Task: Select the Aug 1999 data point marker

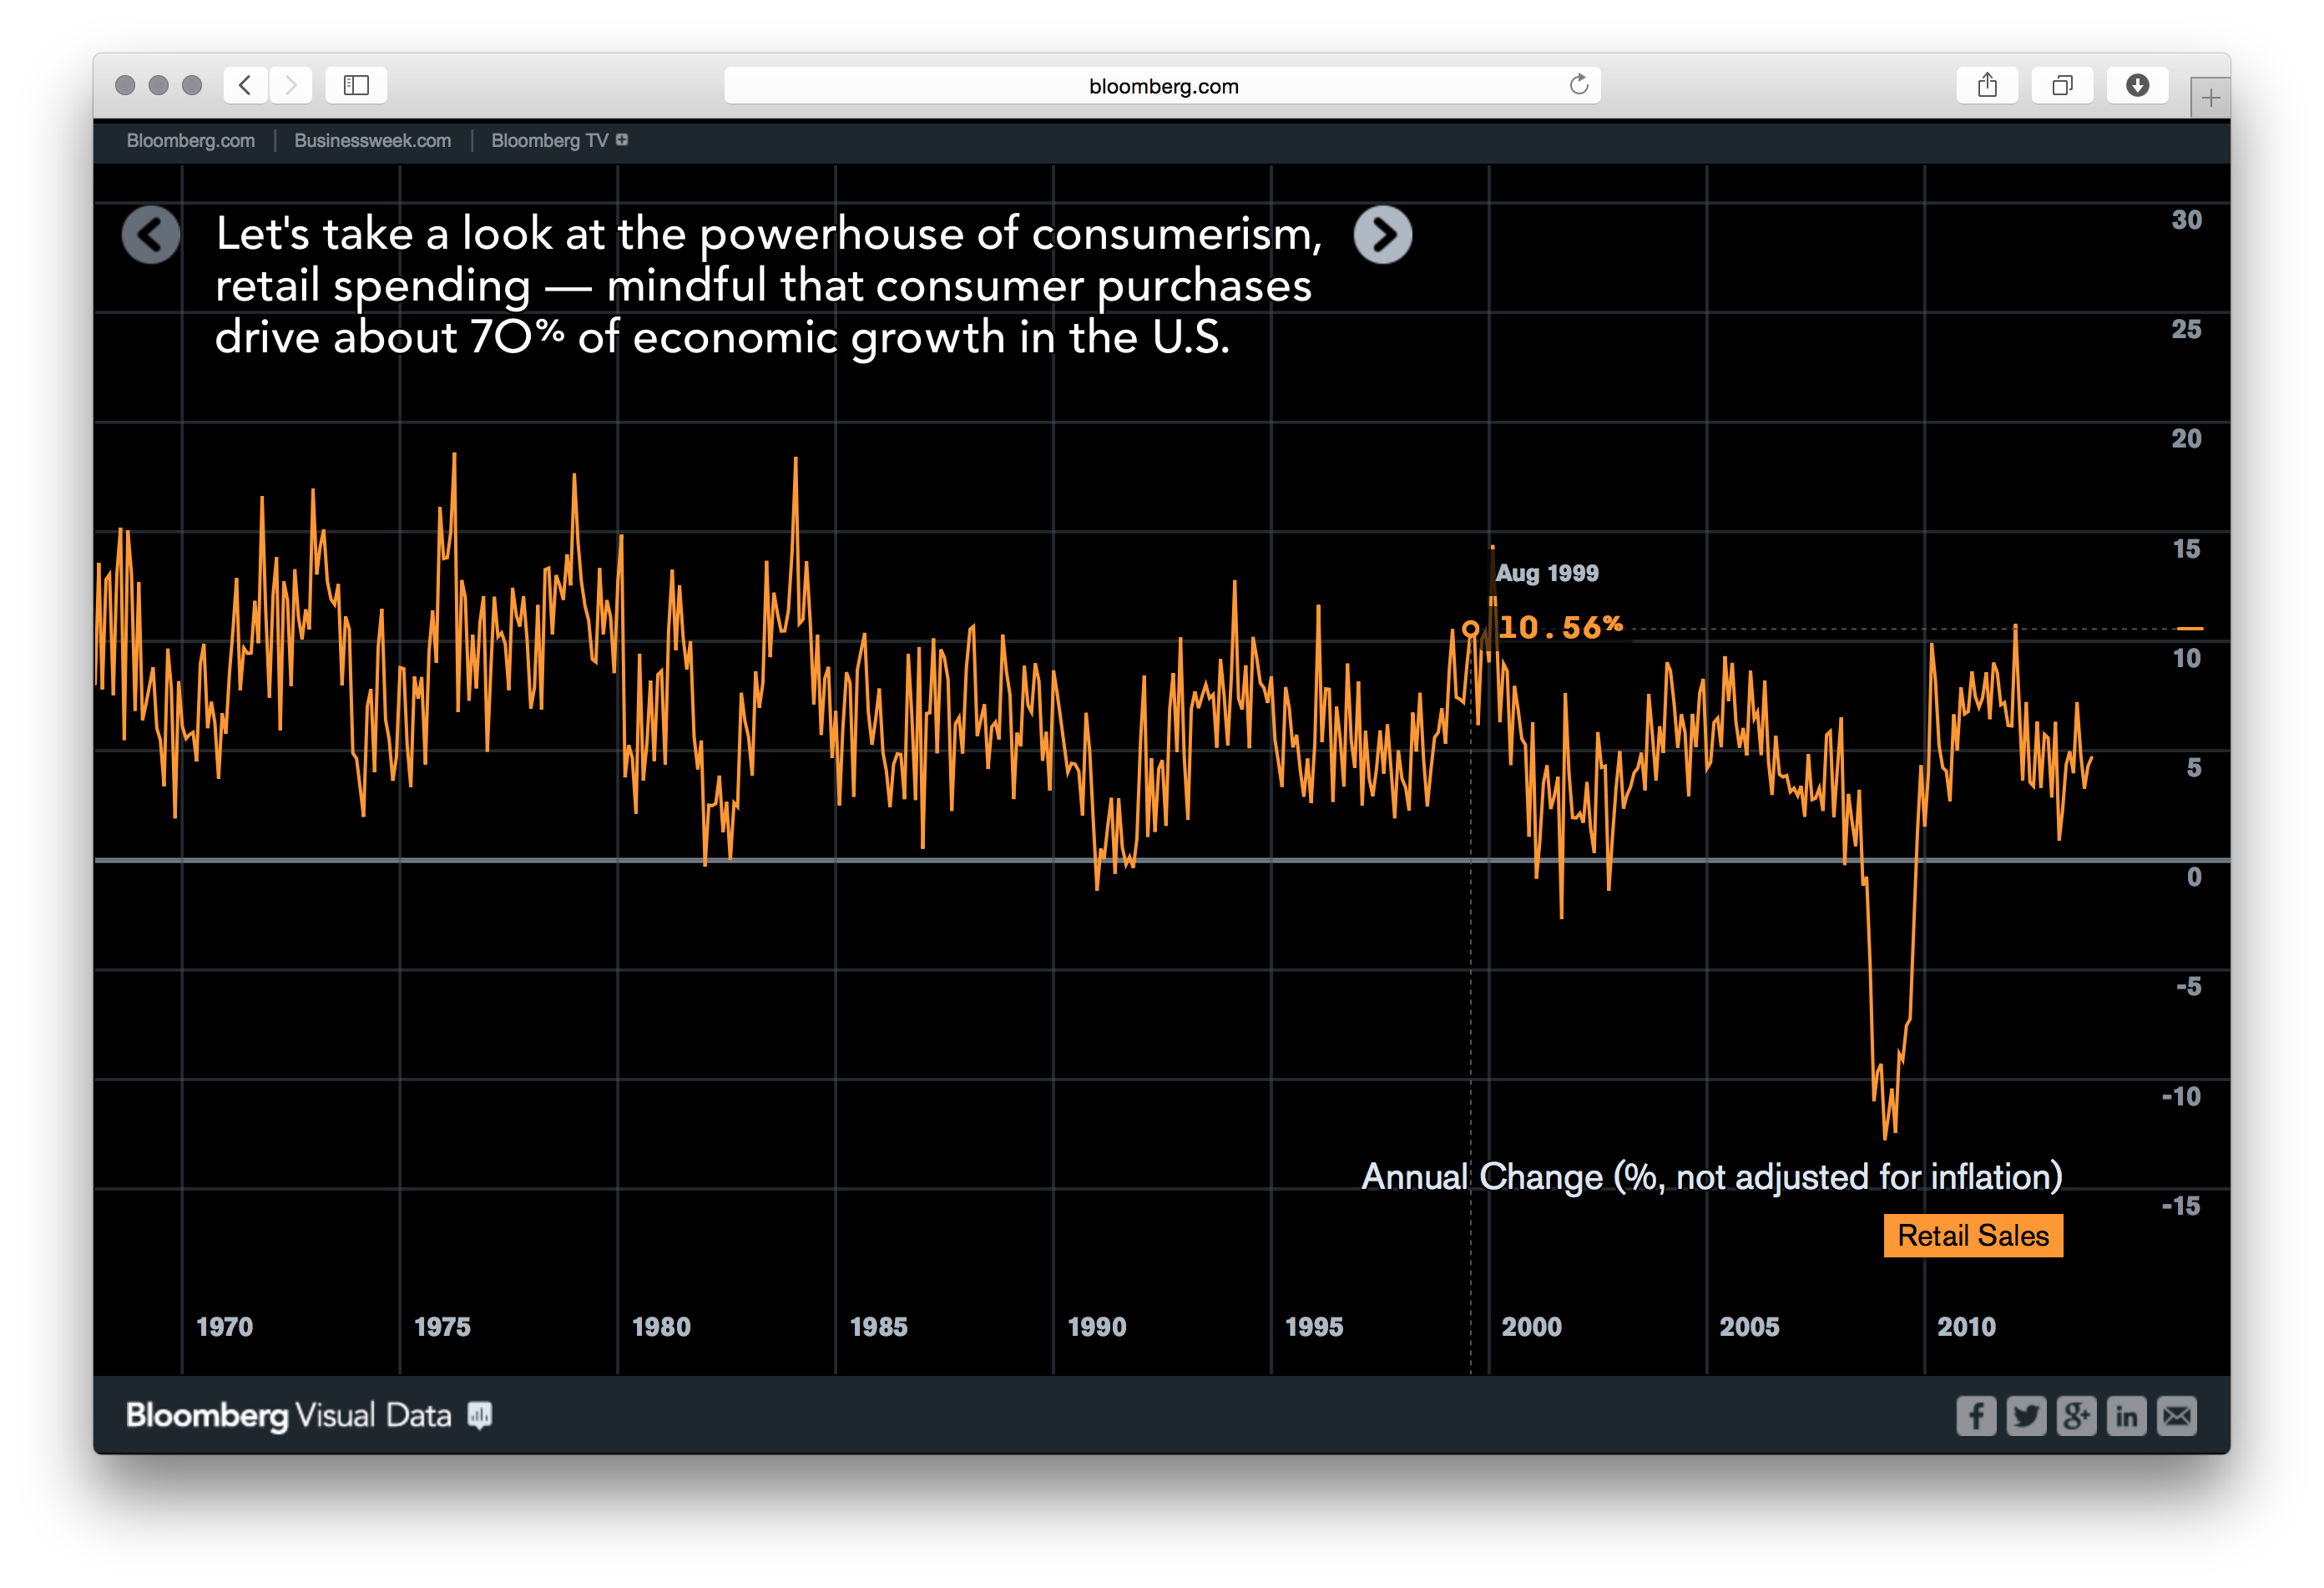Action: 1472,629
